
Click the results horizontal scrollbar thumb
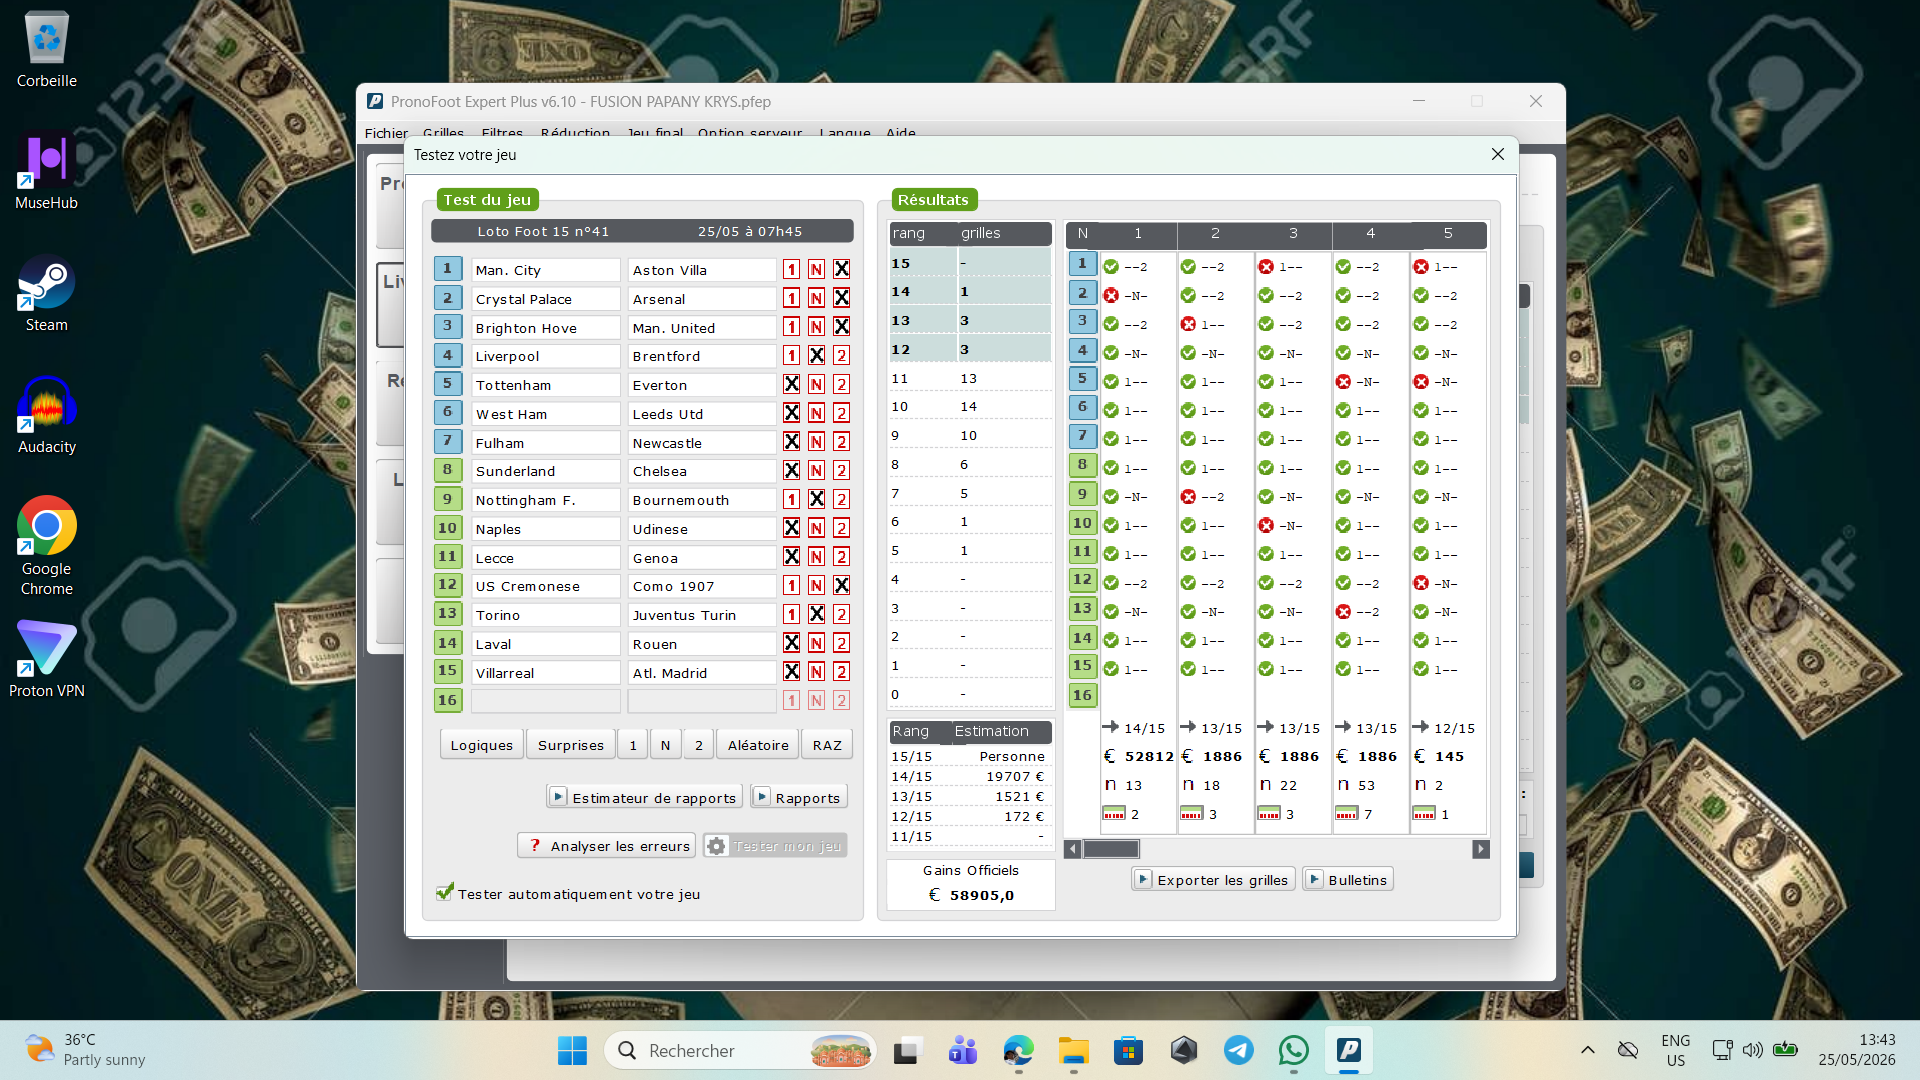pos(1111,849)
